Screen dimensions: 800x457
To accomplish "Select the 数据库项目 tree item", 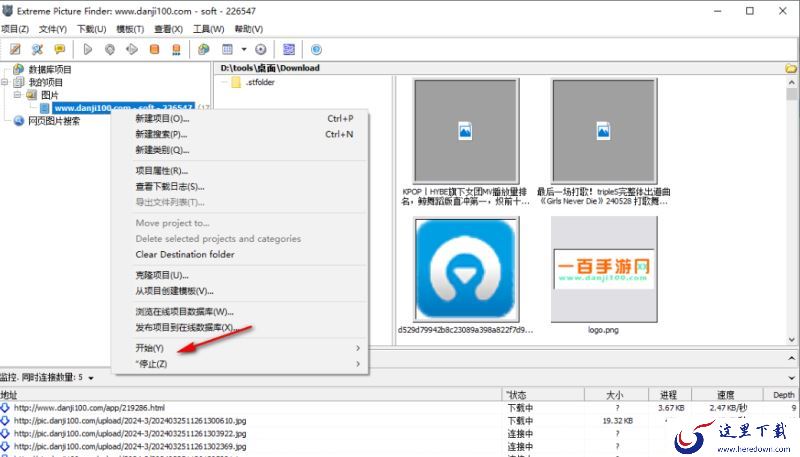I will 49,69.
